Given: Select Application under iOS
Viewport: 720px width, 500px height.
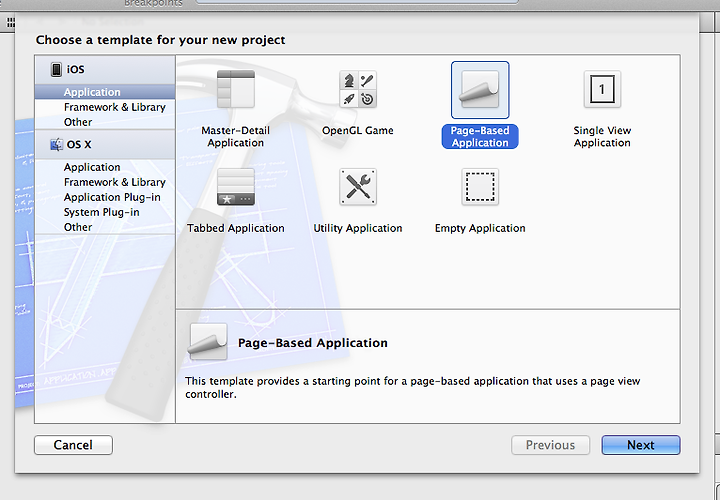Looking at the screenshot, I should (105, 92).
